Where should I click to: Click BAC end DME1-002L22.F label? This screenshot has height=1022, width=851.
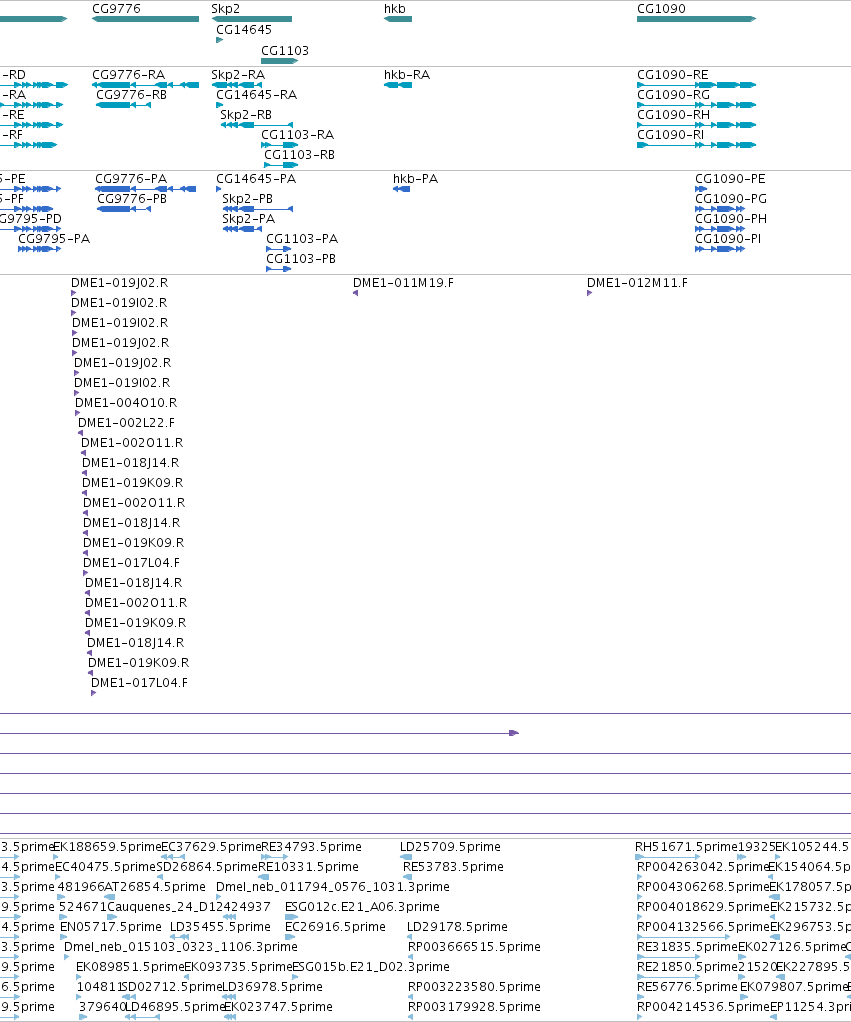coord(126,422)
